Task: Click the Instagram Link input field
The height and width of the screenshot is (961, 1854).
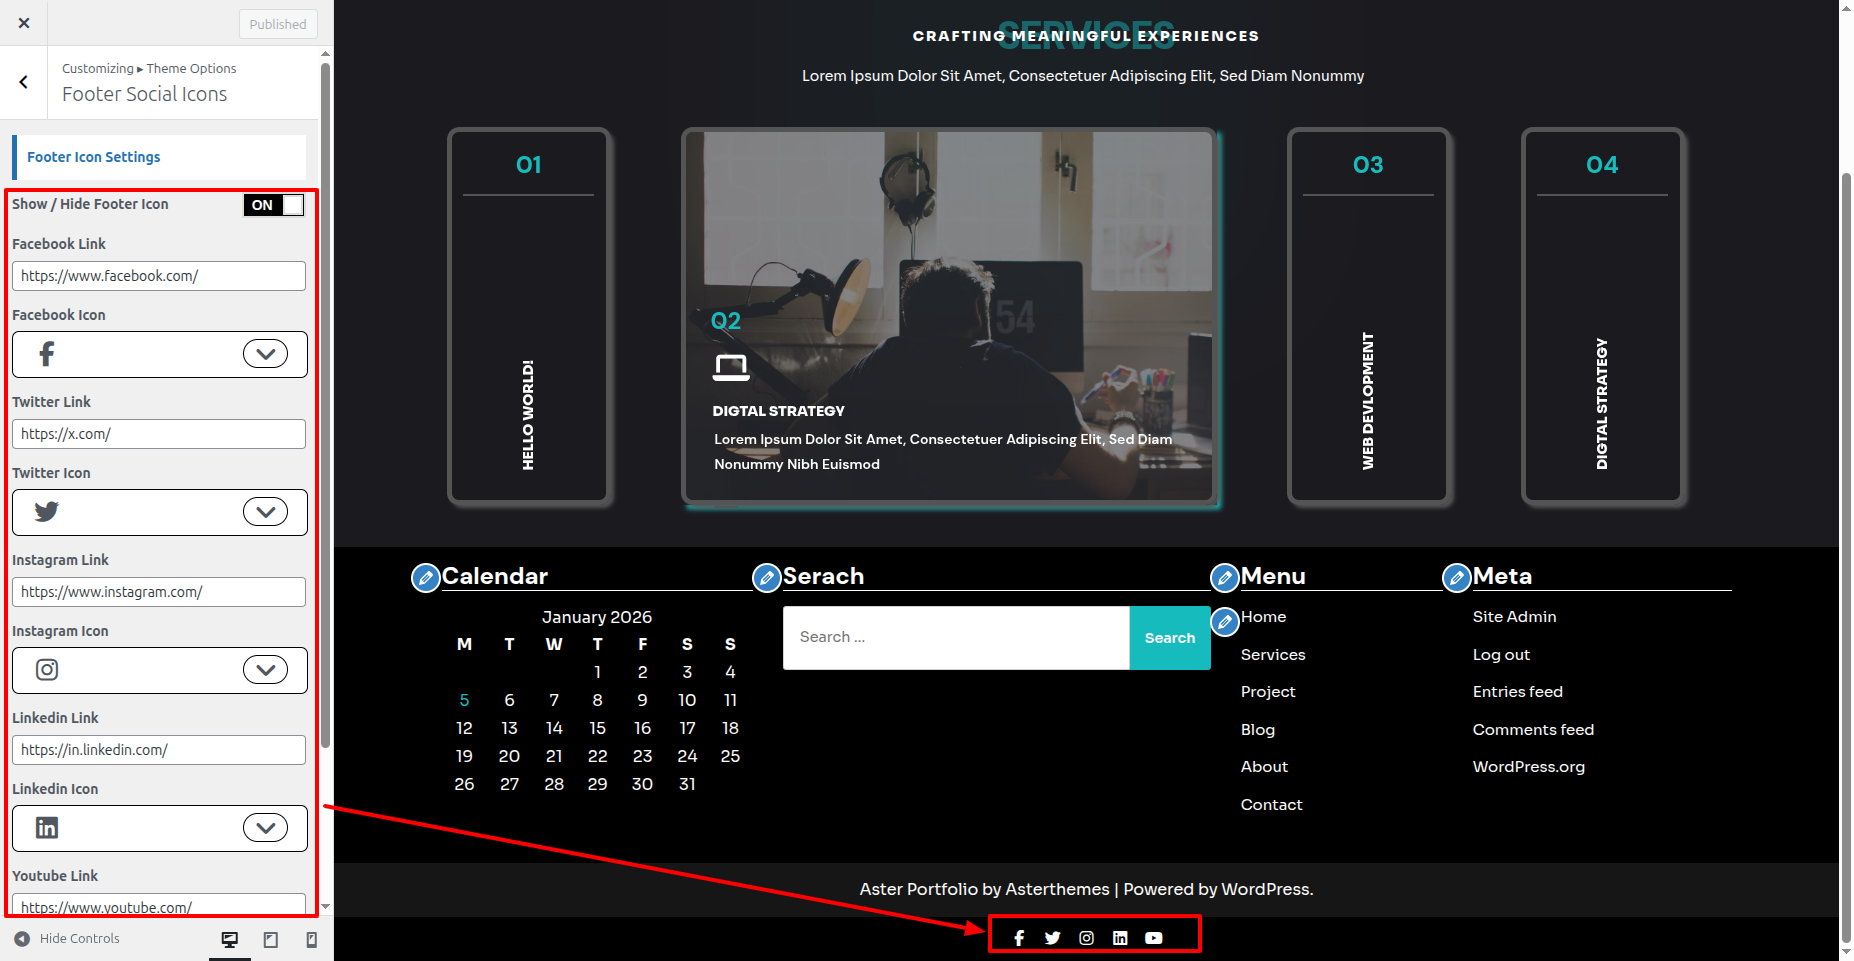Action: (x=159, y=592)
